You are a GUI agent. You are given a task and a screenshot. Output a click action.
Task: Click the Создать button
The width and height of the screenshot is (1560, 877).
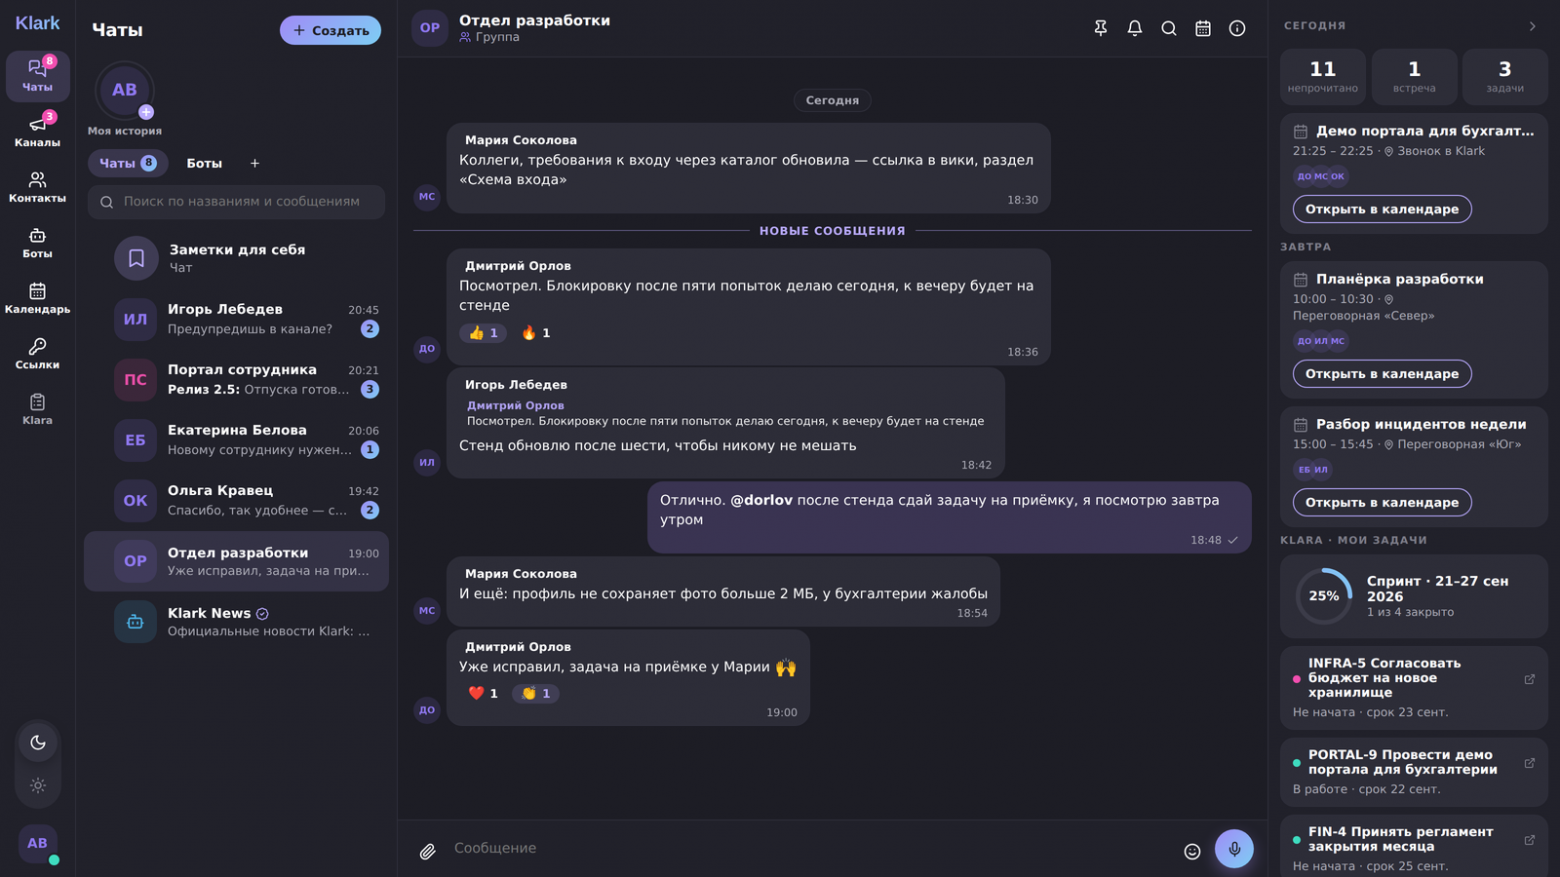[330, 30]
